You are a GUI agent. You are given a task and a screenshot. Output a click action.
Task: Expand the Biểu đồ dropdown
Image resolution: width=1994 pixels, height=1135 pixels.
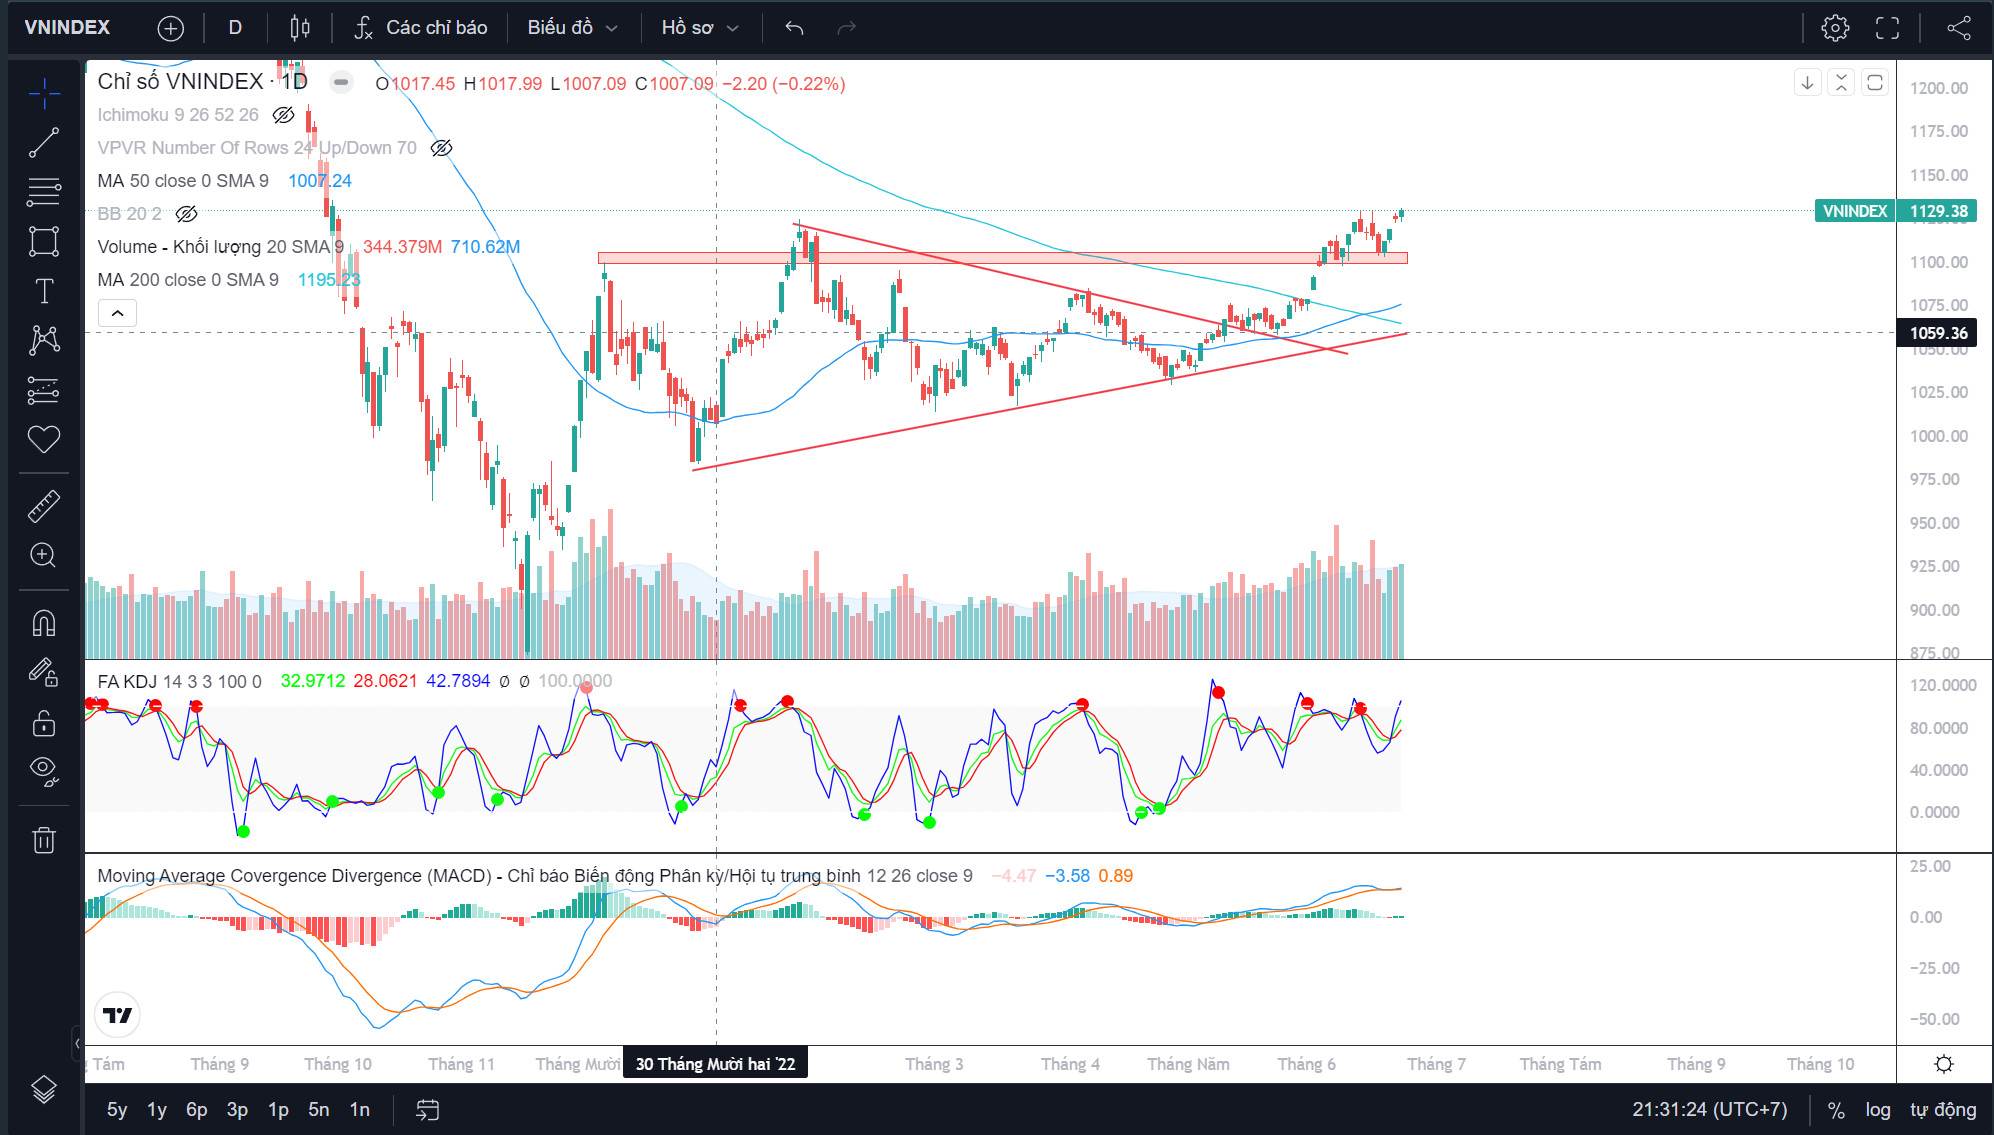[x=572, y=28]
